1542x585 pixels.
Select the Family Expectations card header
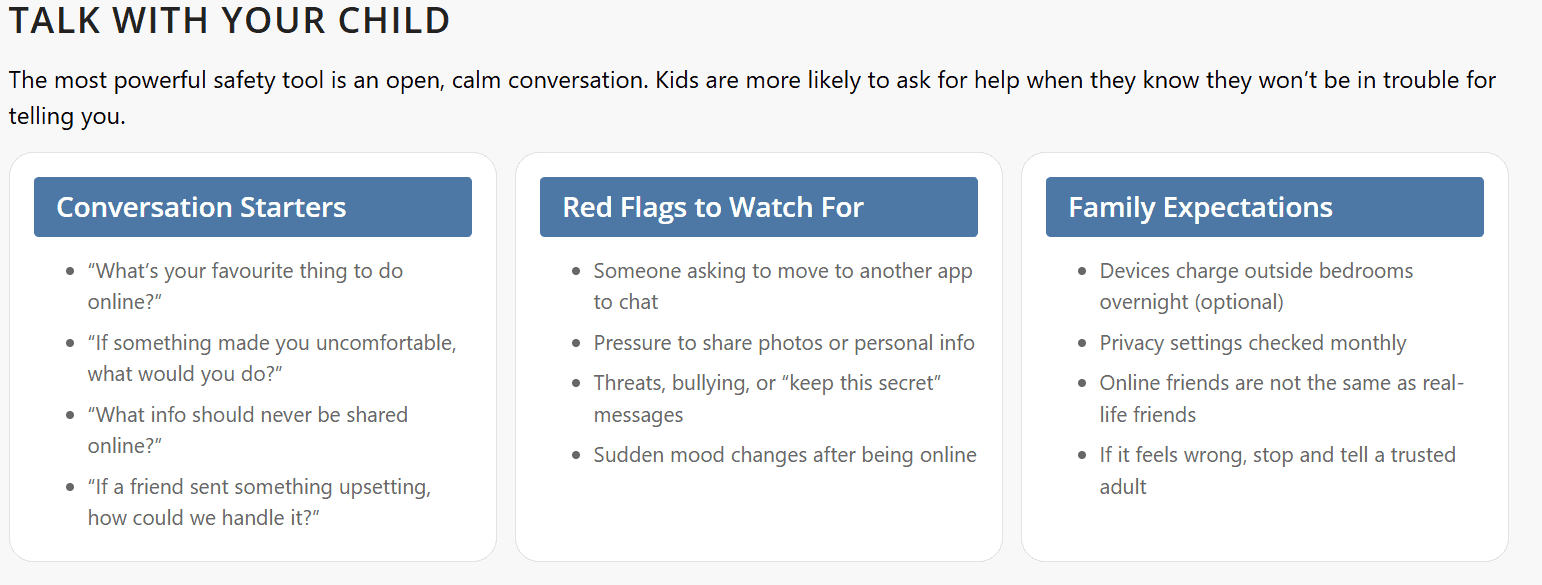pos(1264,207)
